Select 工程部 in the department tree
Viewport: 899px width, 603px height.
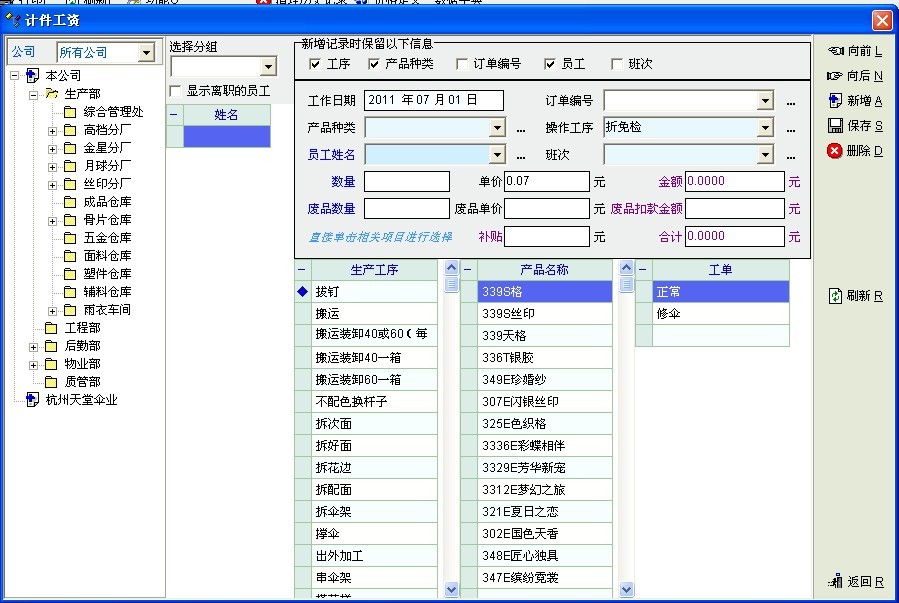click(x=82, y=328)
